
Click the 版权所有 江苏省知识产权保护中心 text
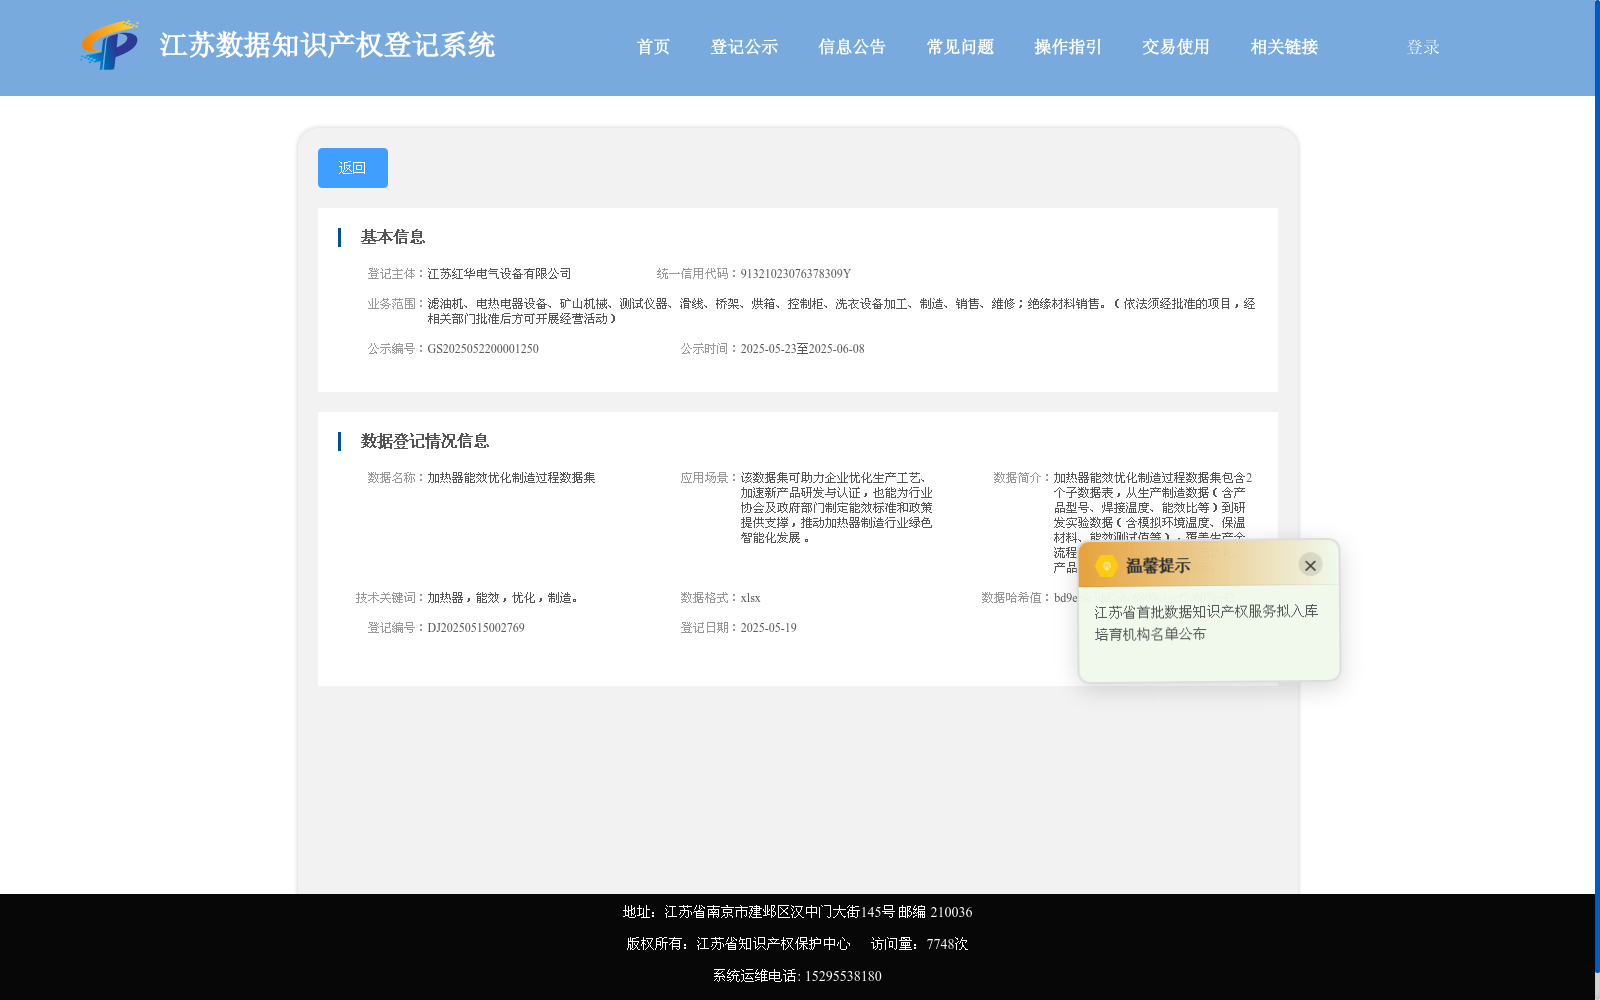738,944
